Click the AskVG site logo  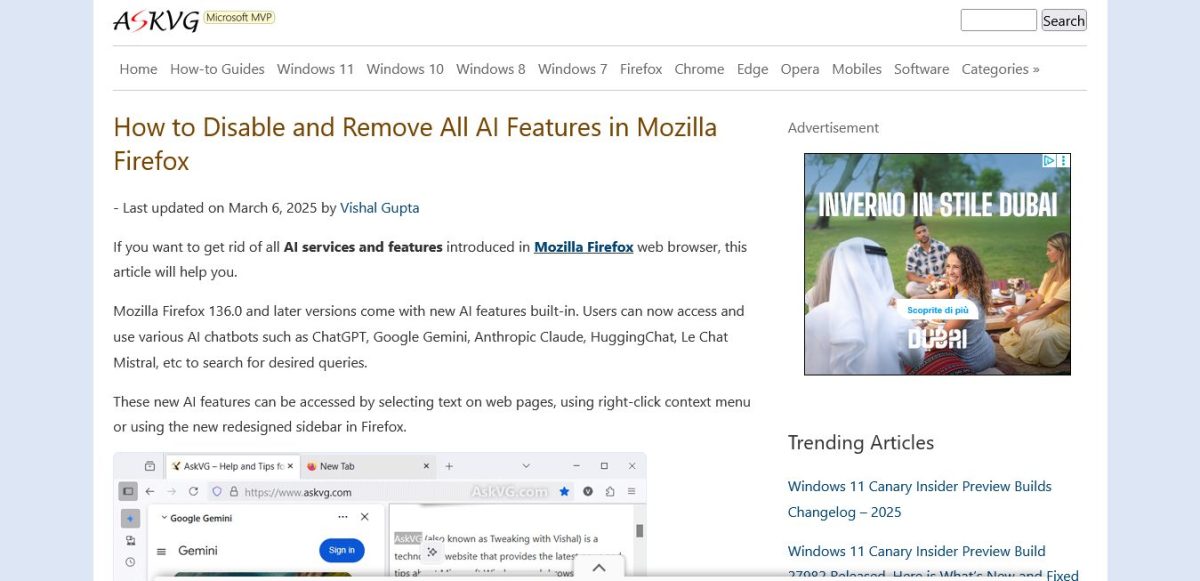[156, 21]
